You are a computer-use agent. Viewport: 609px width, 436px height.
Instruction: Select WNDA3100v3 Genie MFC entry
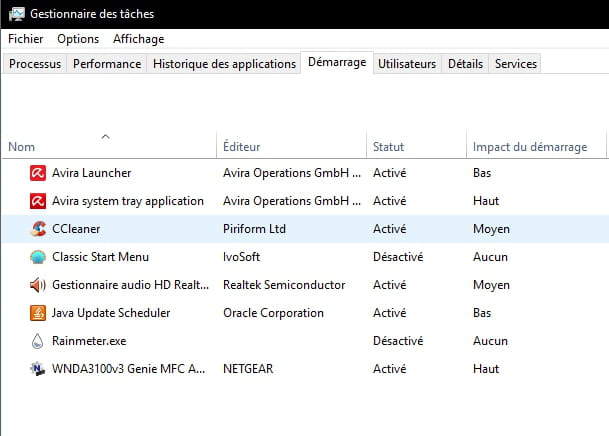(x=129, y=369)
